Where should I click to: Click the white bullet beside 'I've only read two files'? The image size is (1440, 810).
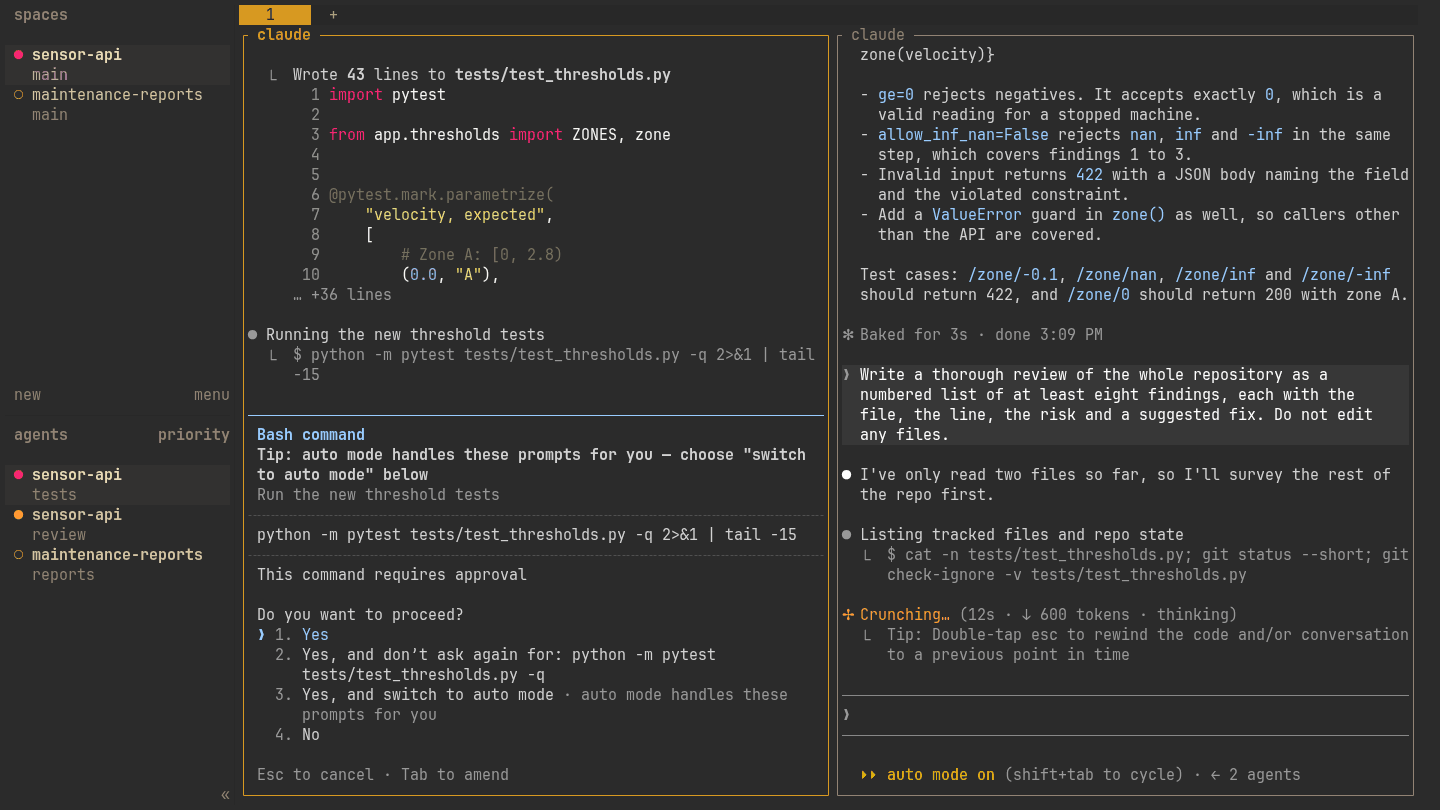coord(847,475)
